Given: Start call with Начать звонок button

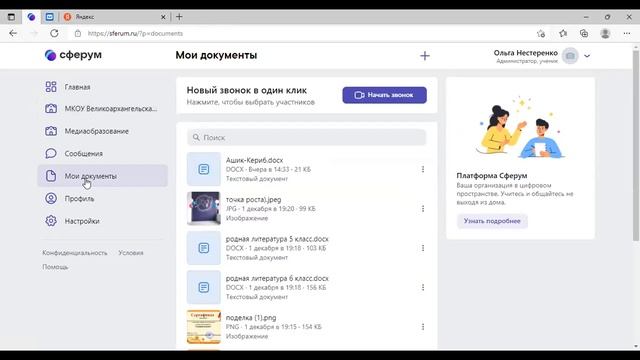Looking at the screenshot, I should (384, 95).
